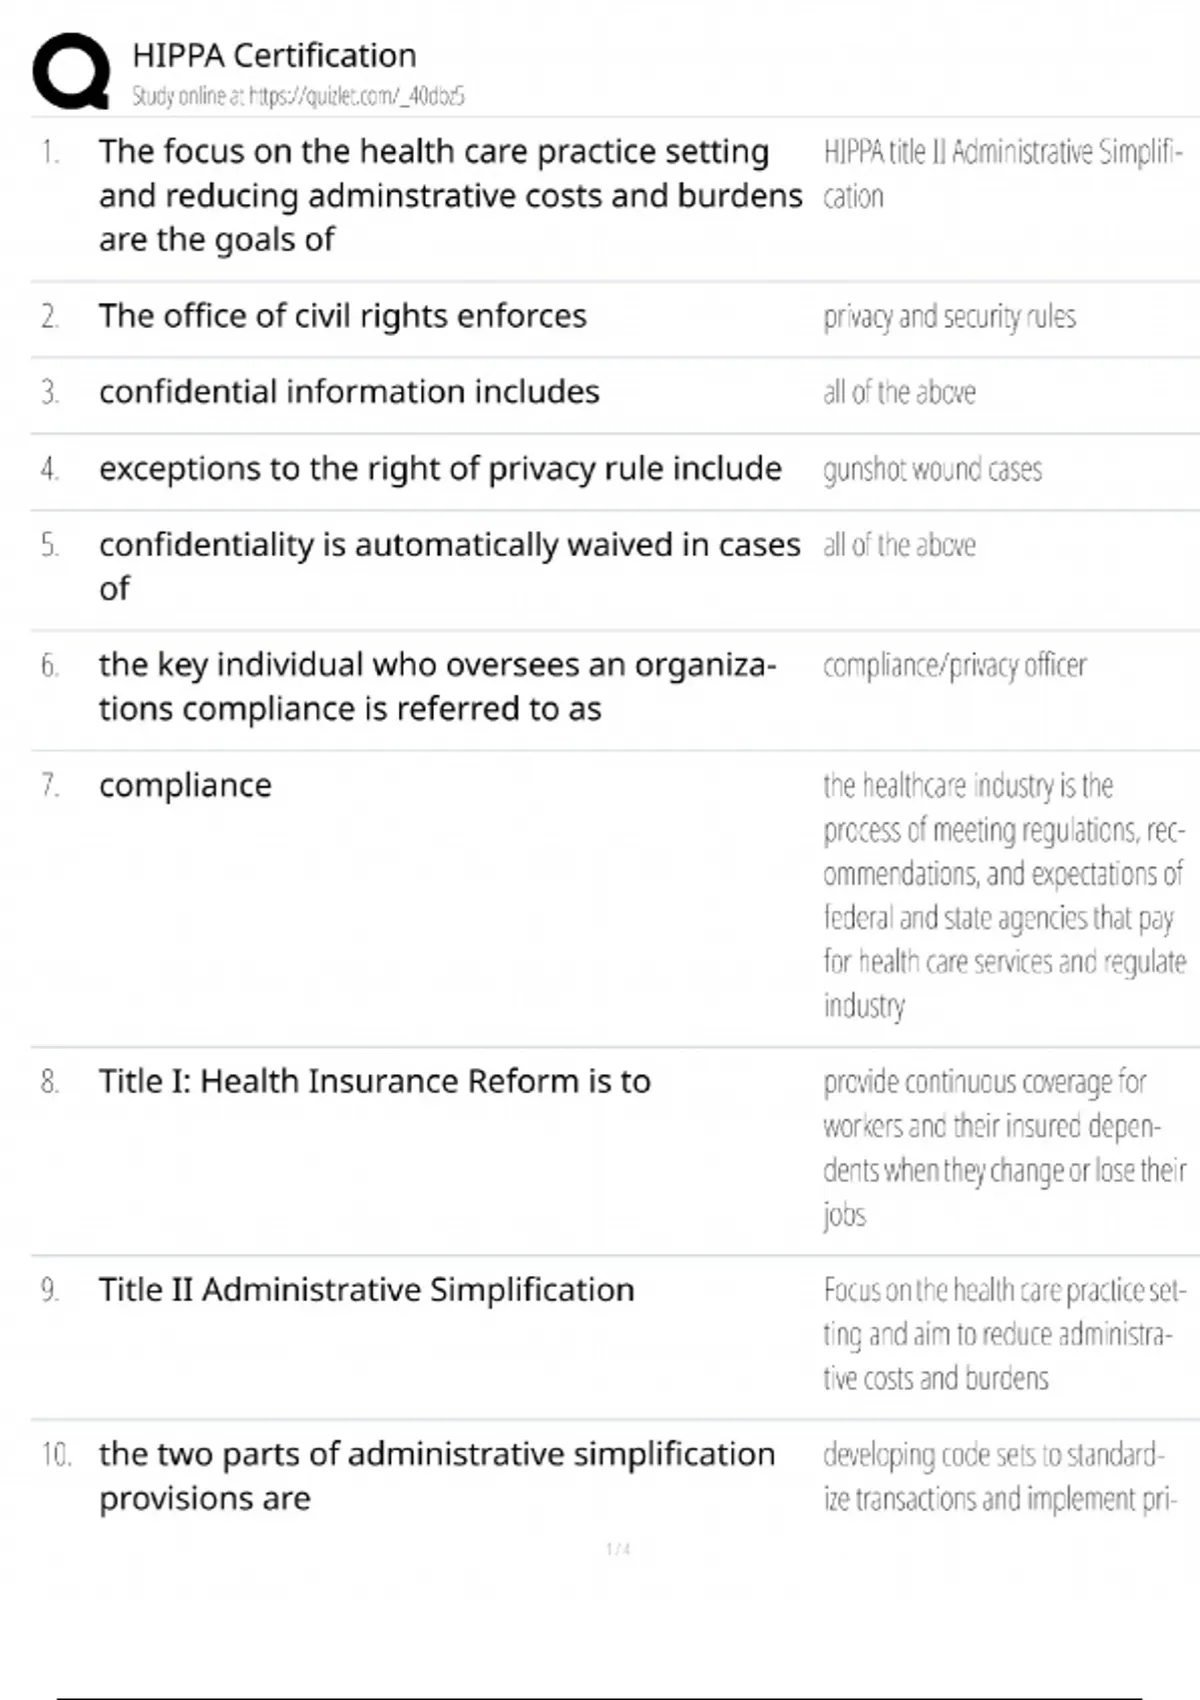
Task: Click the HIPPA Certification title
Action: pos(274,55)
